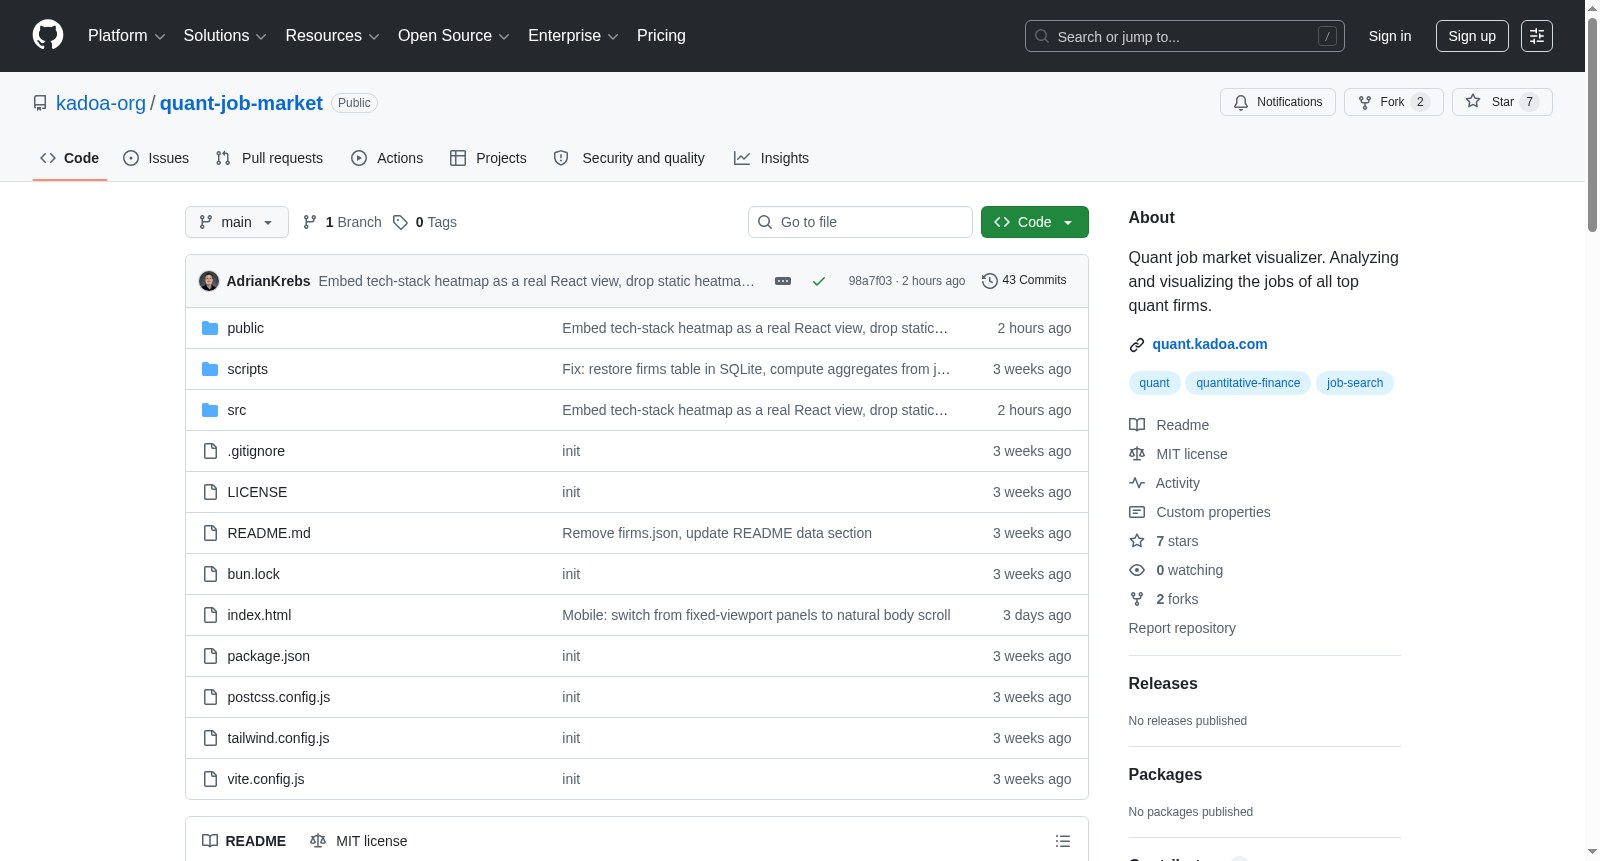The width and height of the screenshot is (1600, 861).
Task: Open the green Code dropdown button
Action: [x=1035, y=222]
